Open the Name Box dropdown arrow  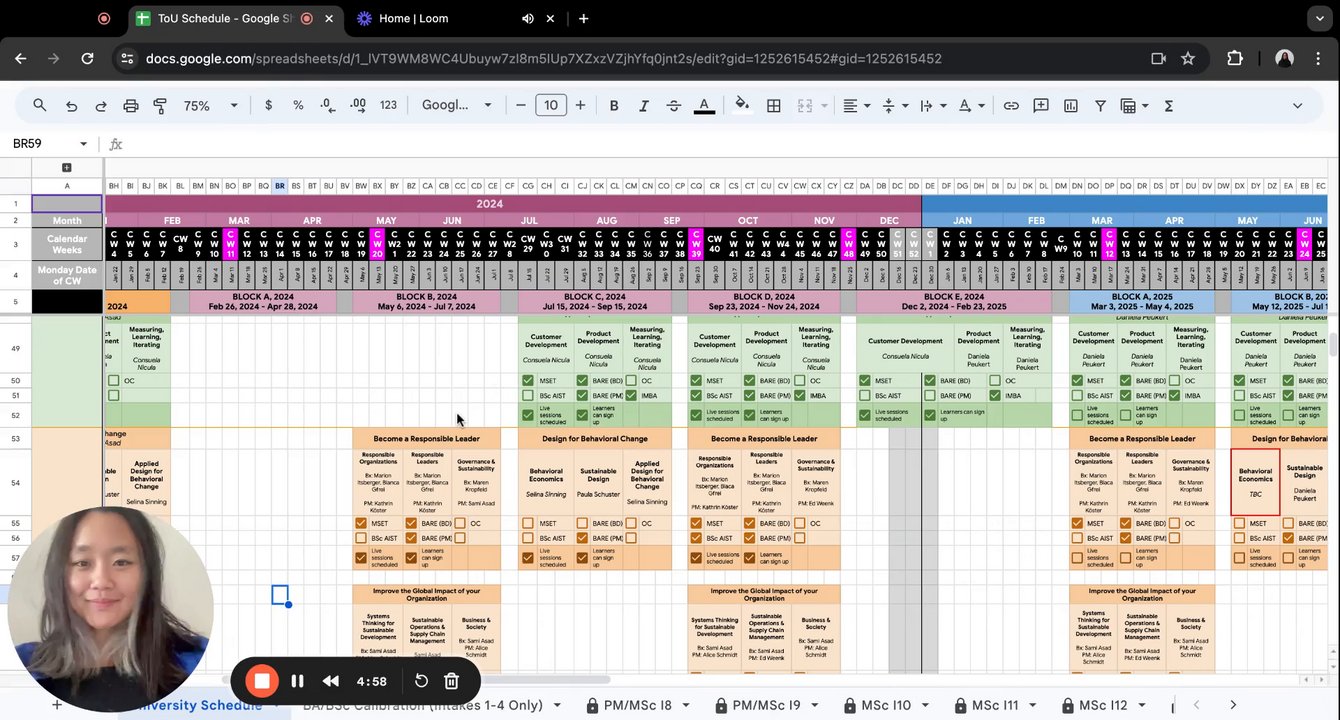(83, 144)
